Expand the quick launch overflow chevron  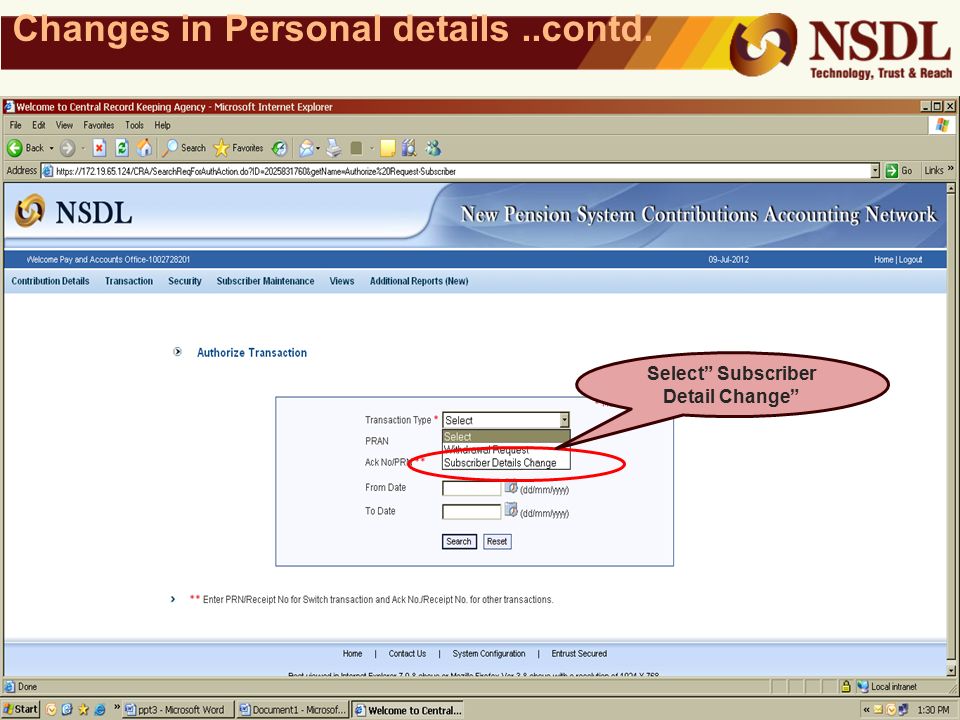[116, 707]
